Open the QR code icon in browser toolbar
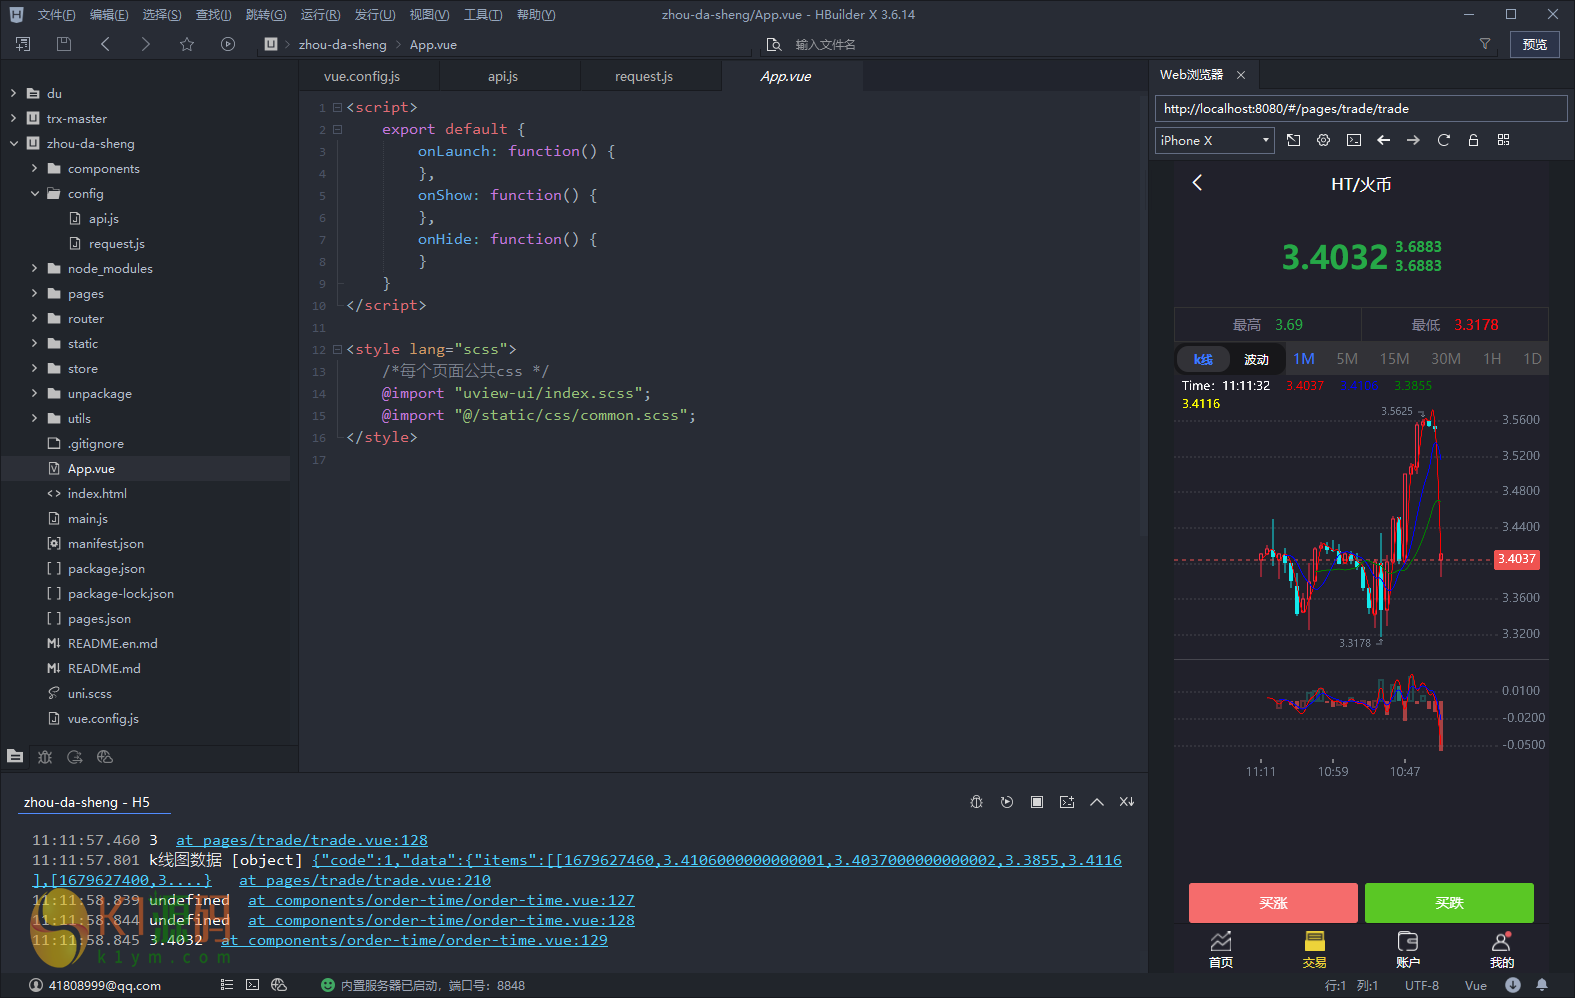This screenshot has width=1575, height=998. [1503, 140]
